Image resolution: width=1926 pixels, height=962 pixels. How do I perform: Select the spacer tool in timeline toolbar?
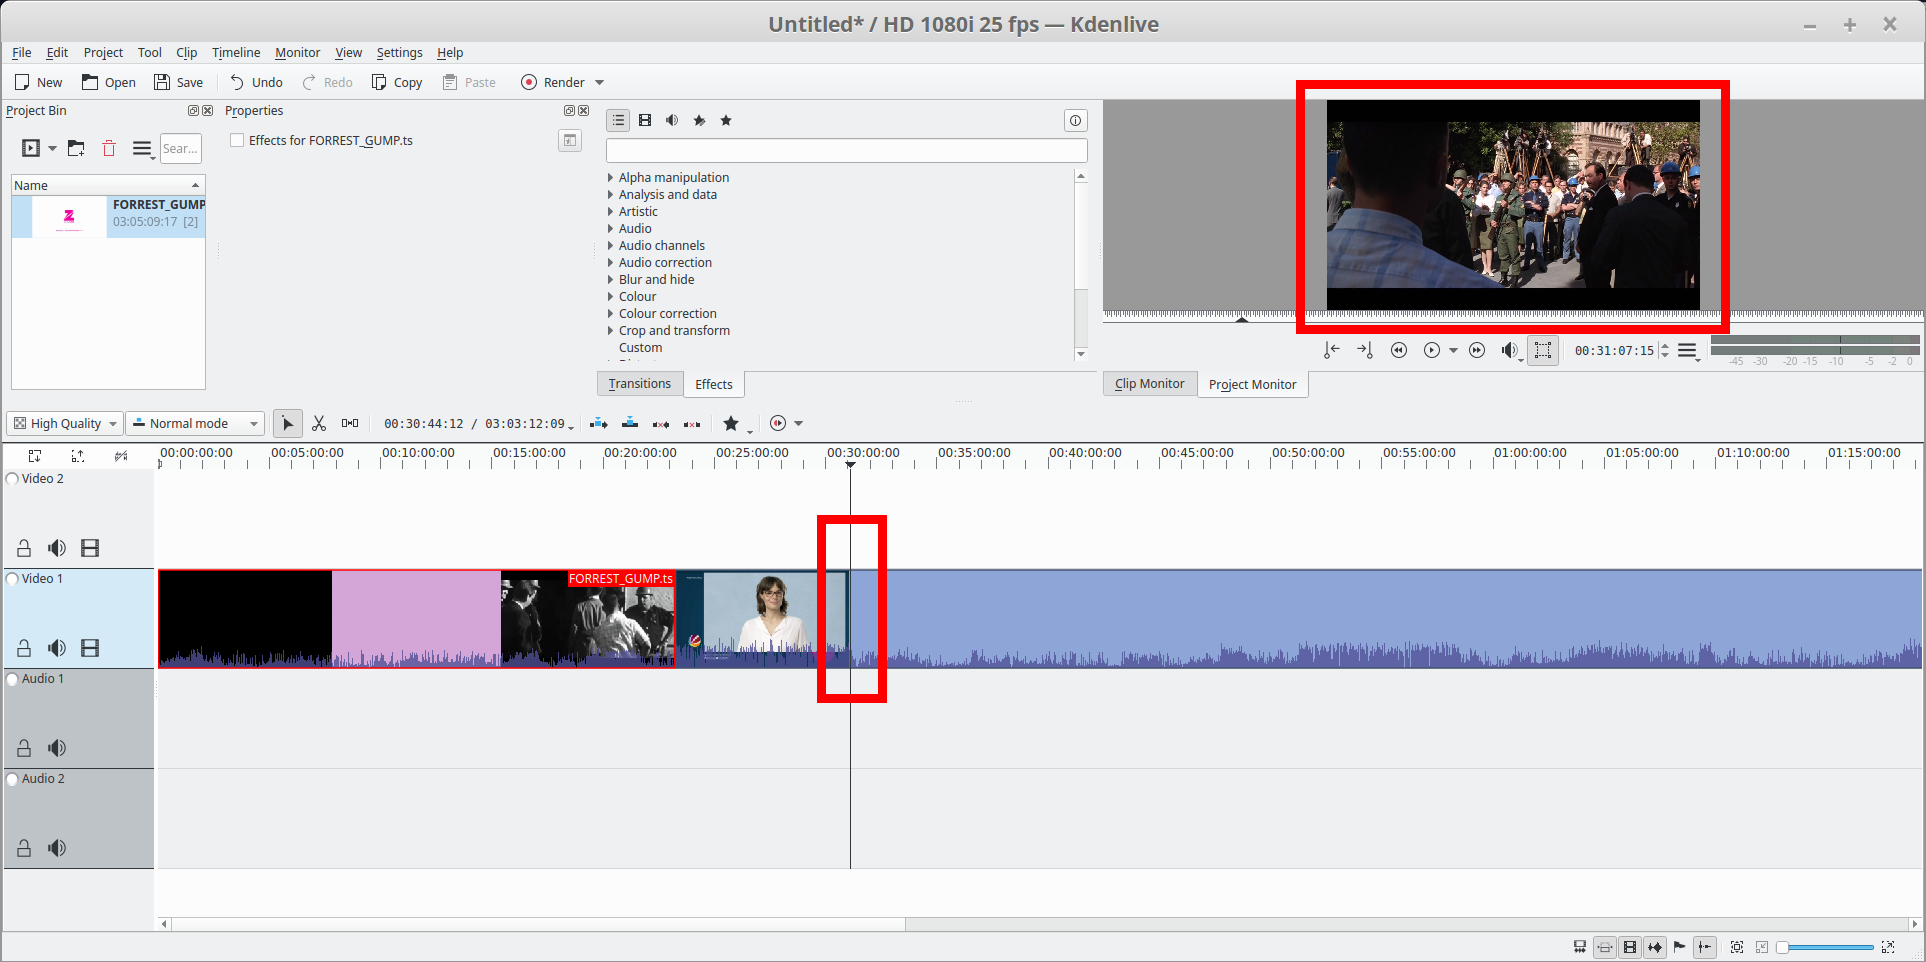point(350,424)
